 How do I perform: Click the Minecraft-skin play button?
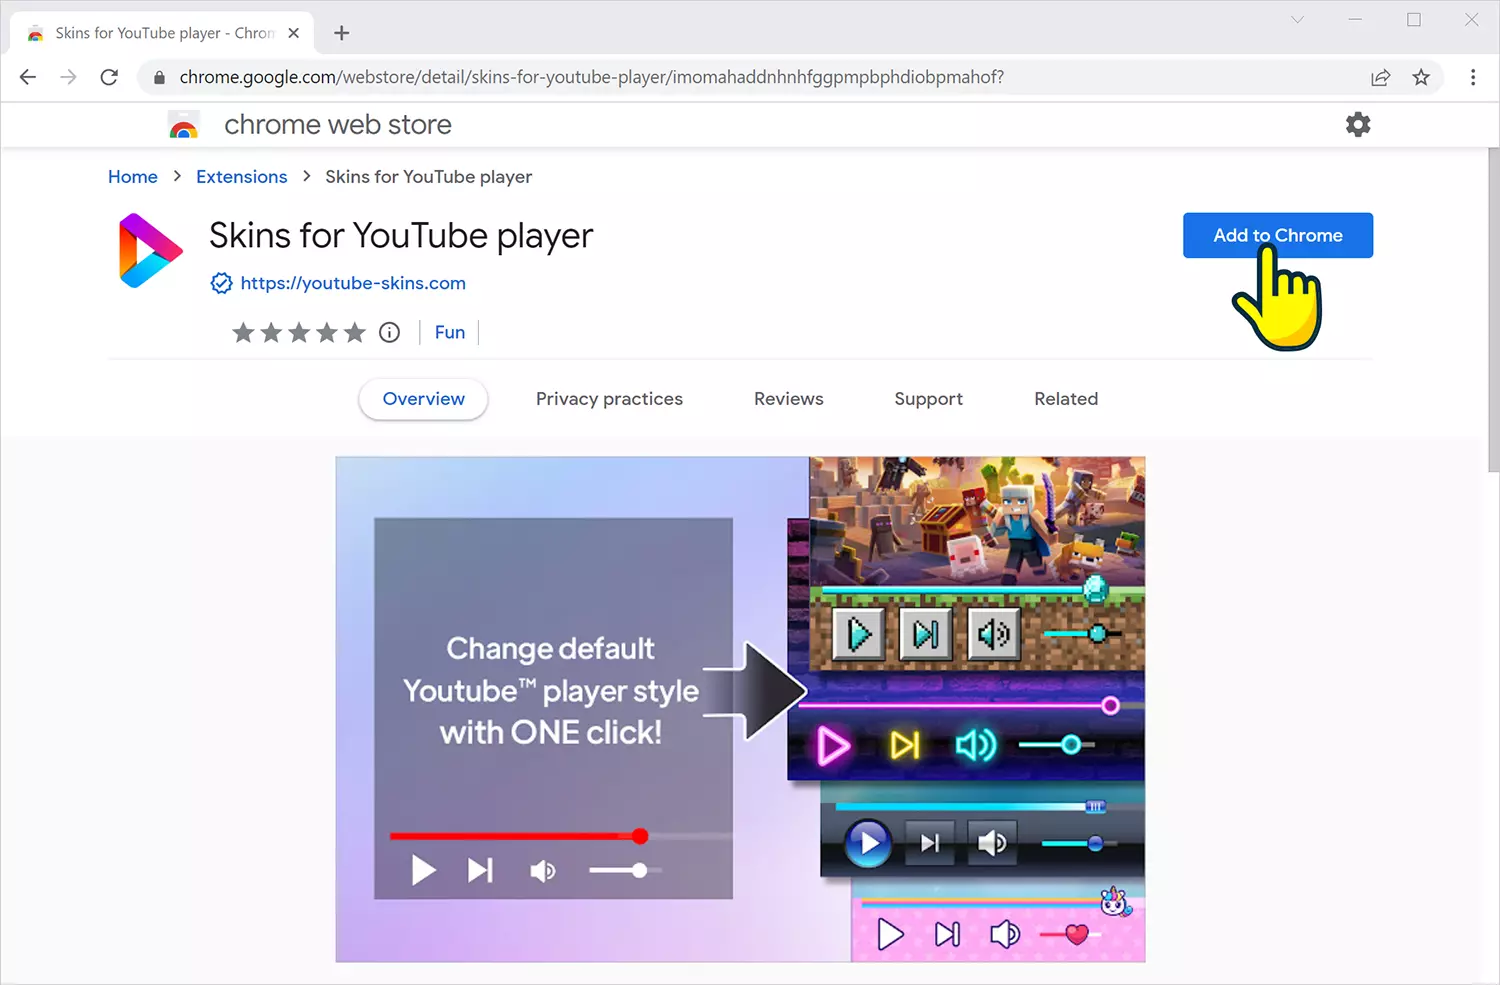(x=859, y=634)
